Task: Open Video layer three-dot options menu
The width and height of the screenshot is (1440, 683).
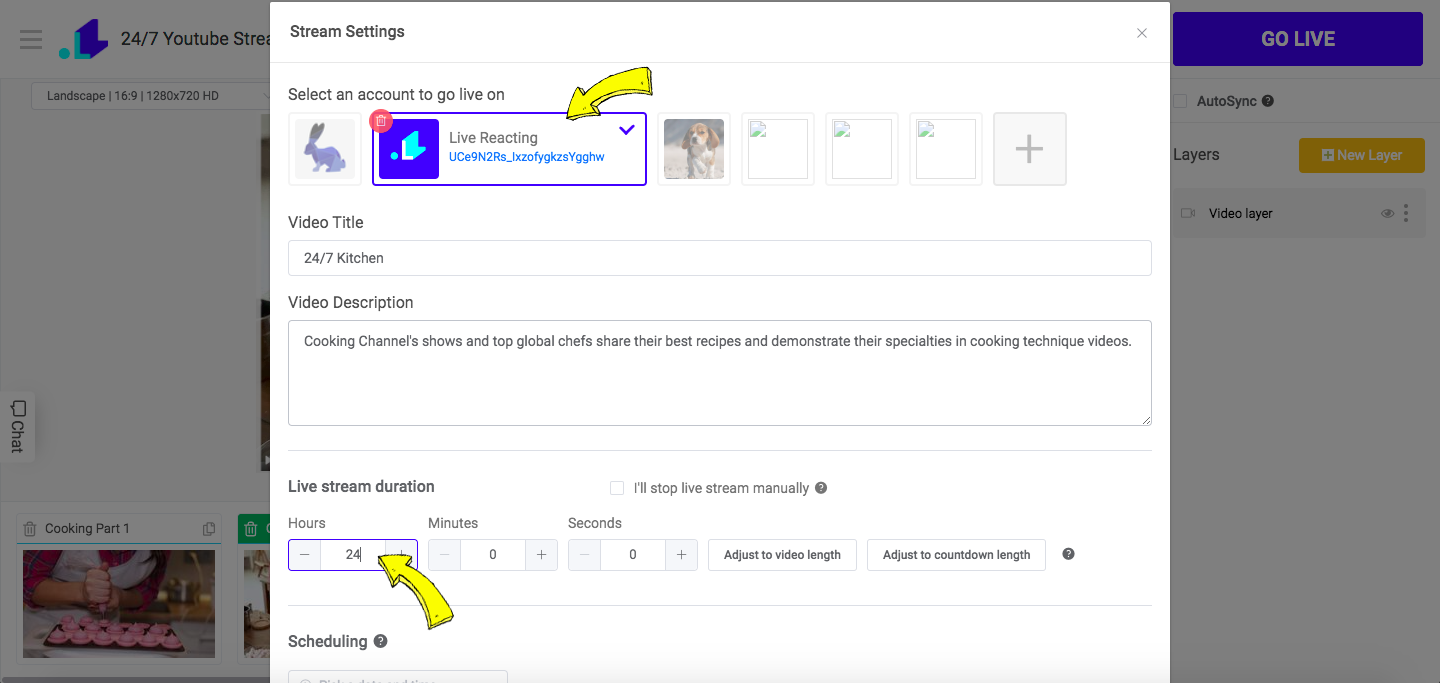Action: click(1407, 214)
